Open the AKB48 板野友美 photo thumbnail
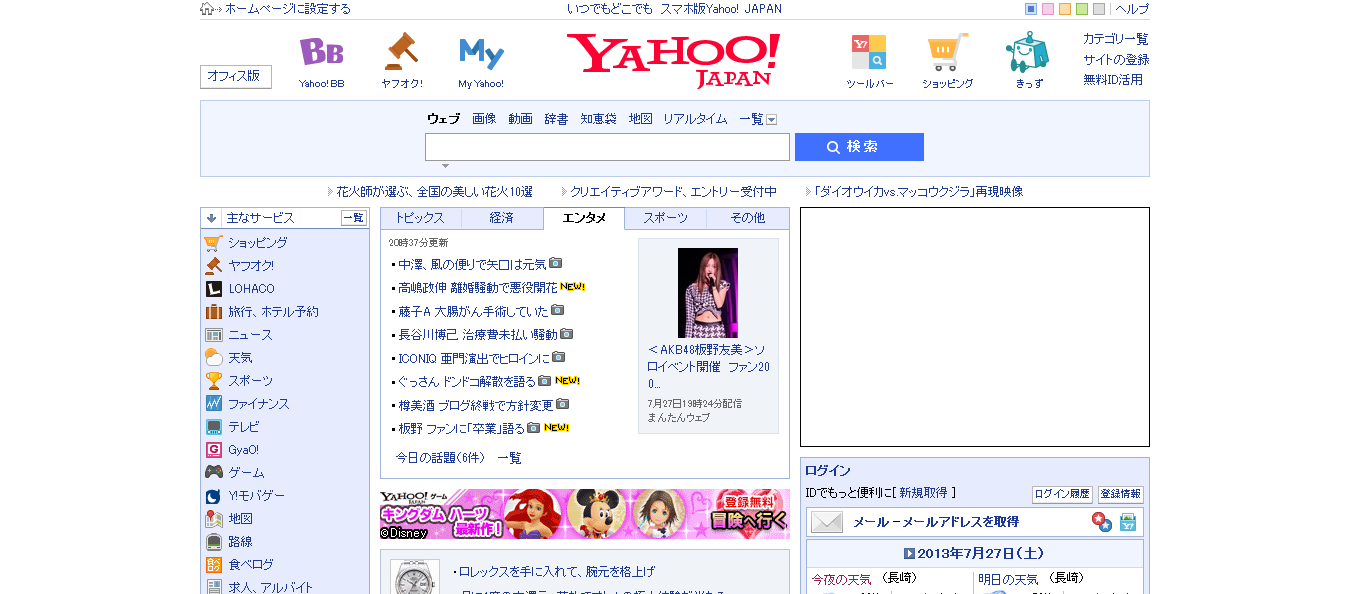 tap(708, 293)
